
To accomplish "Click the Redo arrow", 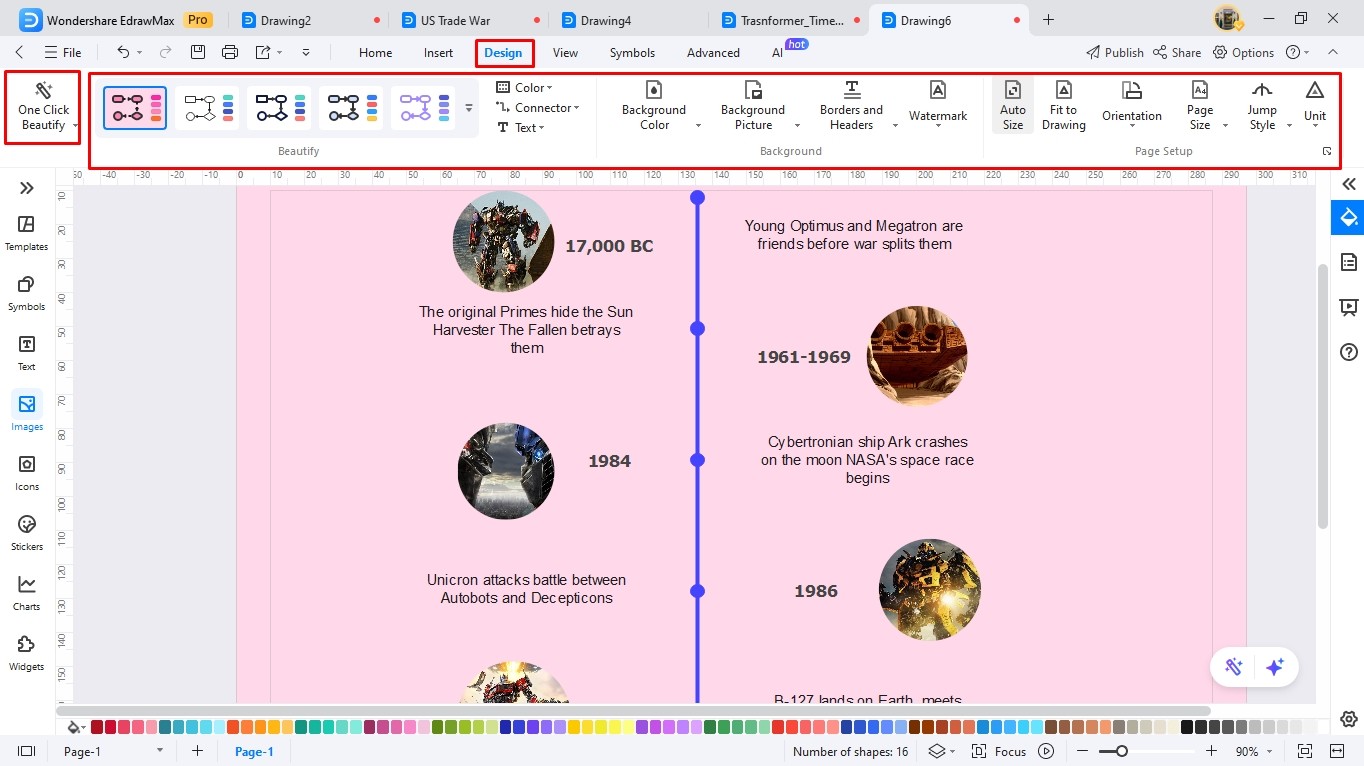I will 165,52.
